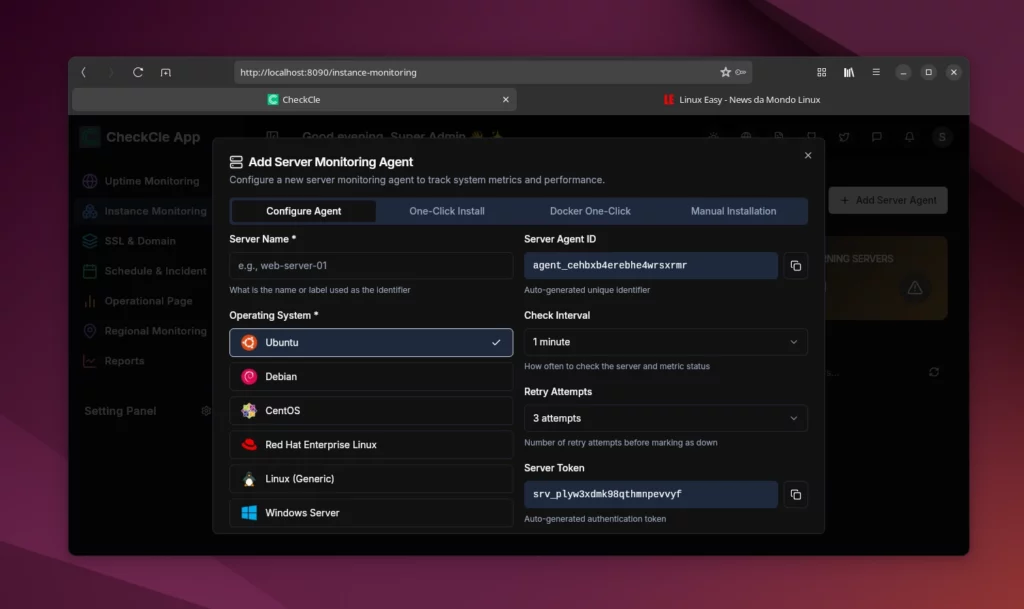The height and width of the screenshot is (609, 1024).
Task: Open the Retry Attempts dropdown
Action: click(x=665, y=418)
